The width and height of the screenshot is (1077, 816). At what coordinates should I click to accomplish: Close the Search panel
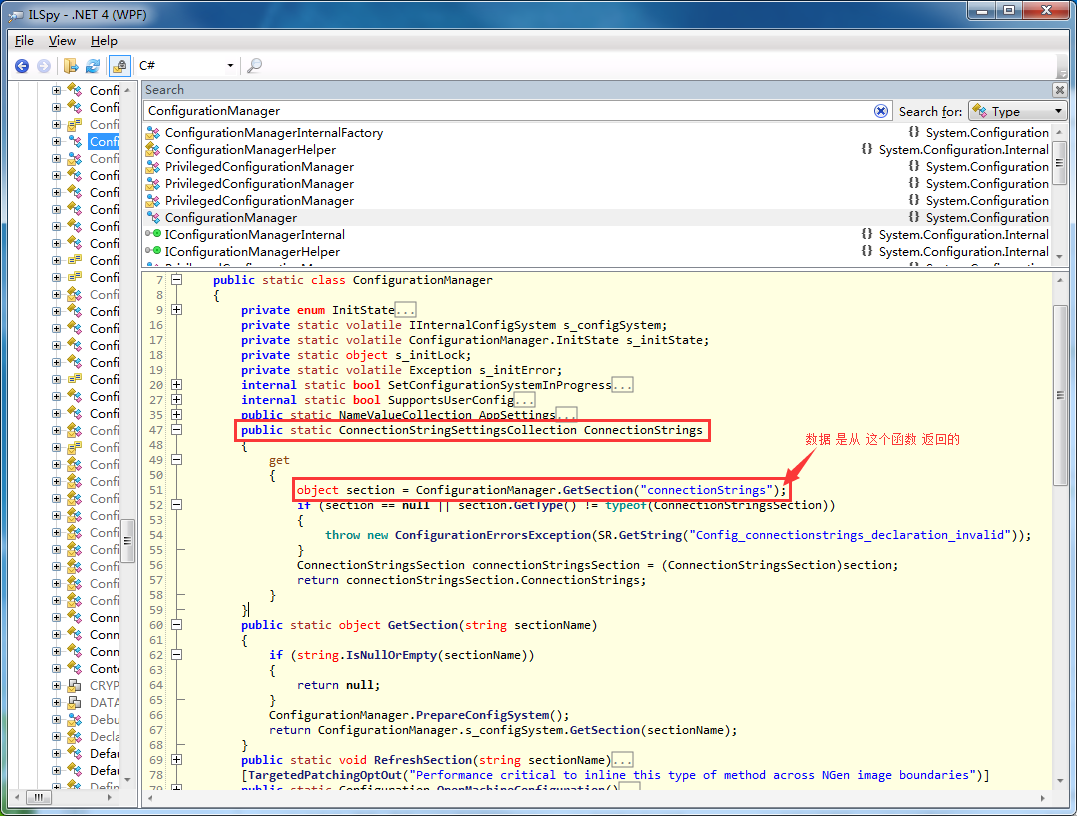point(1060,90)
